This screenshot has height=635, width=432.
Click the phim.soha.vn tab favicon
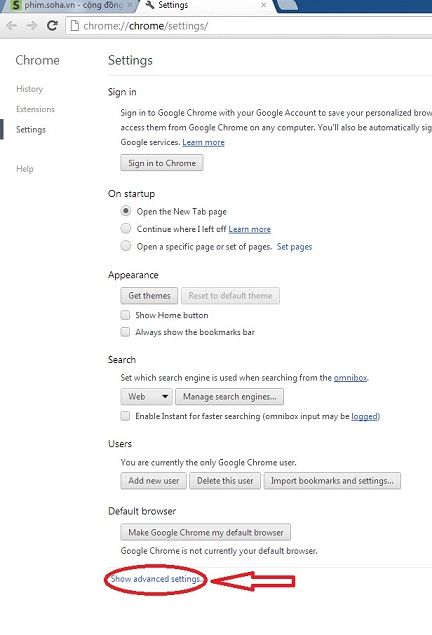(15, 6)
